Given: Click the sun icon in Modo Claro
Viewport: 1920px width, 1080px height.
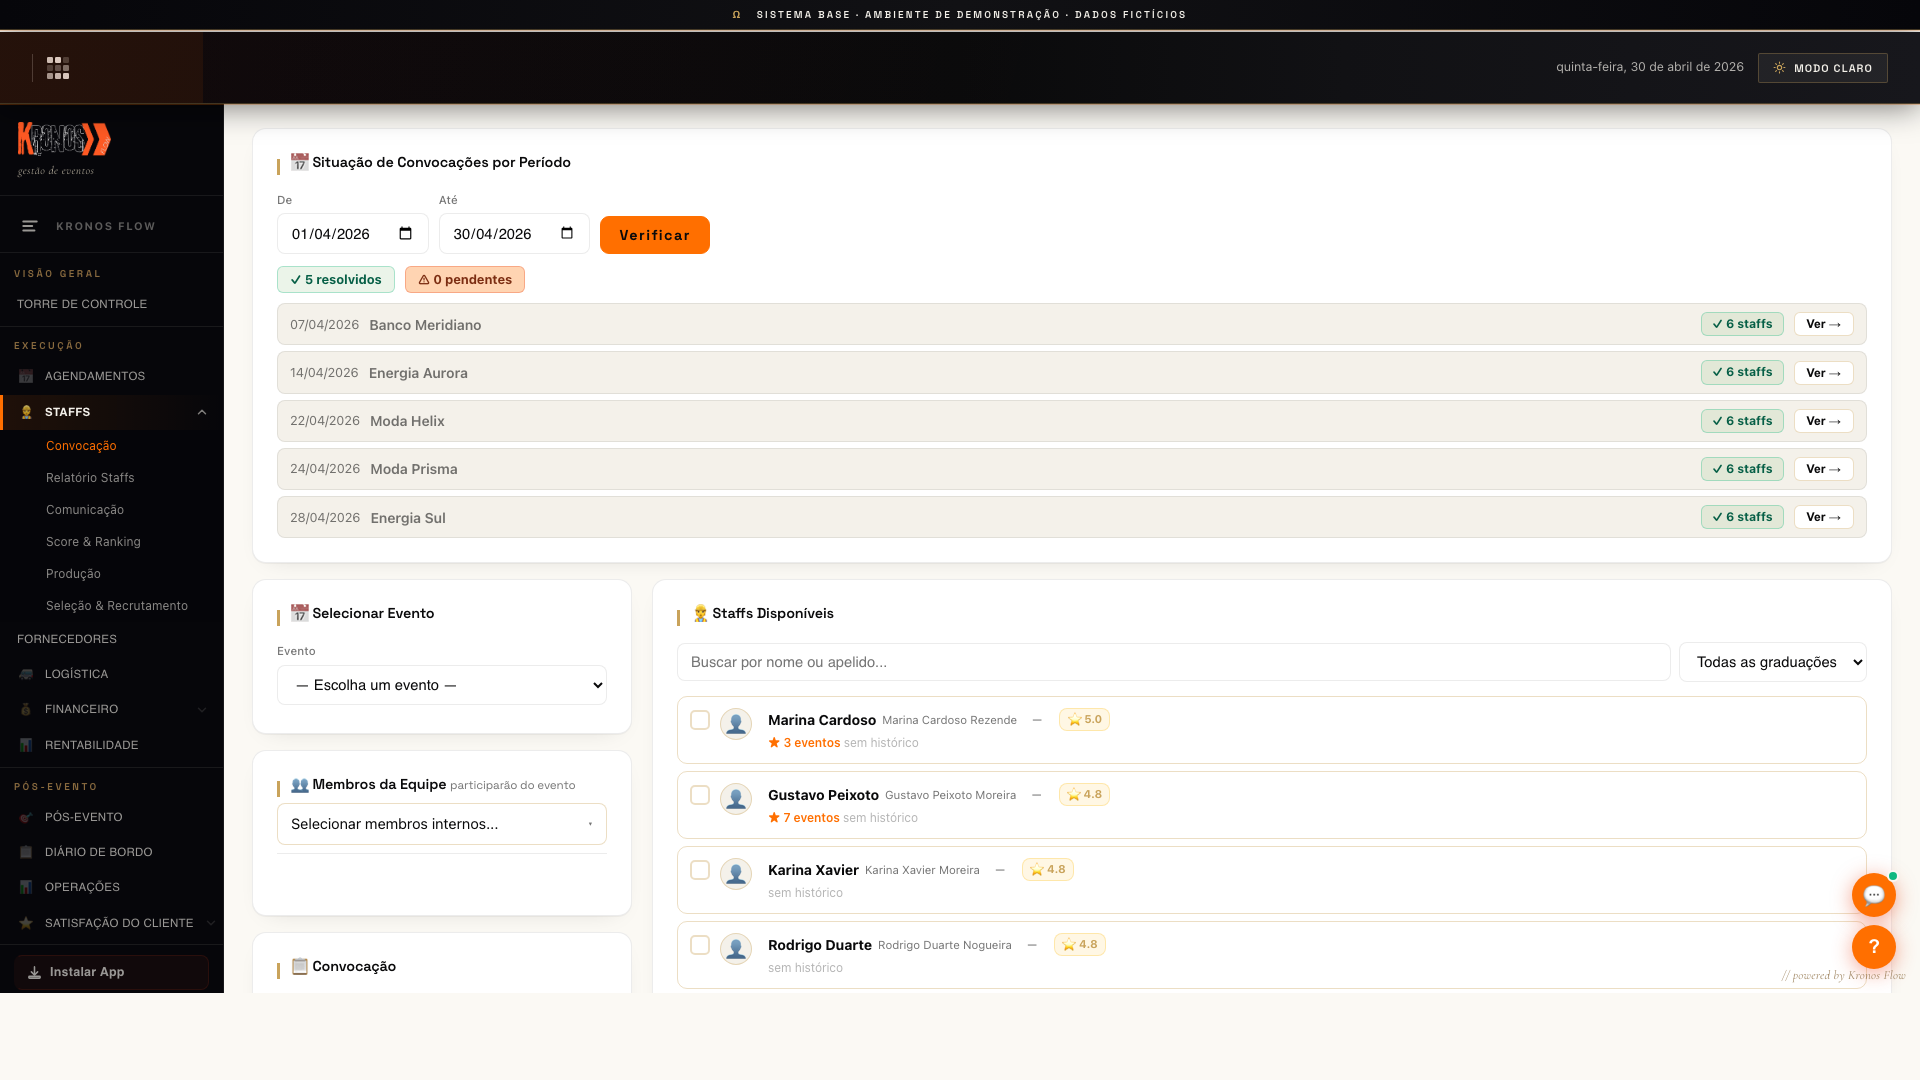Looking at the screenshot, I should (x=1779, y=68).
